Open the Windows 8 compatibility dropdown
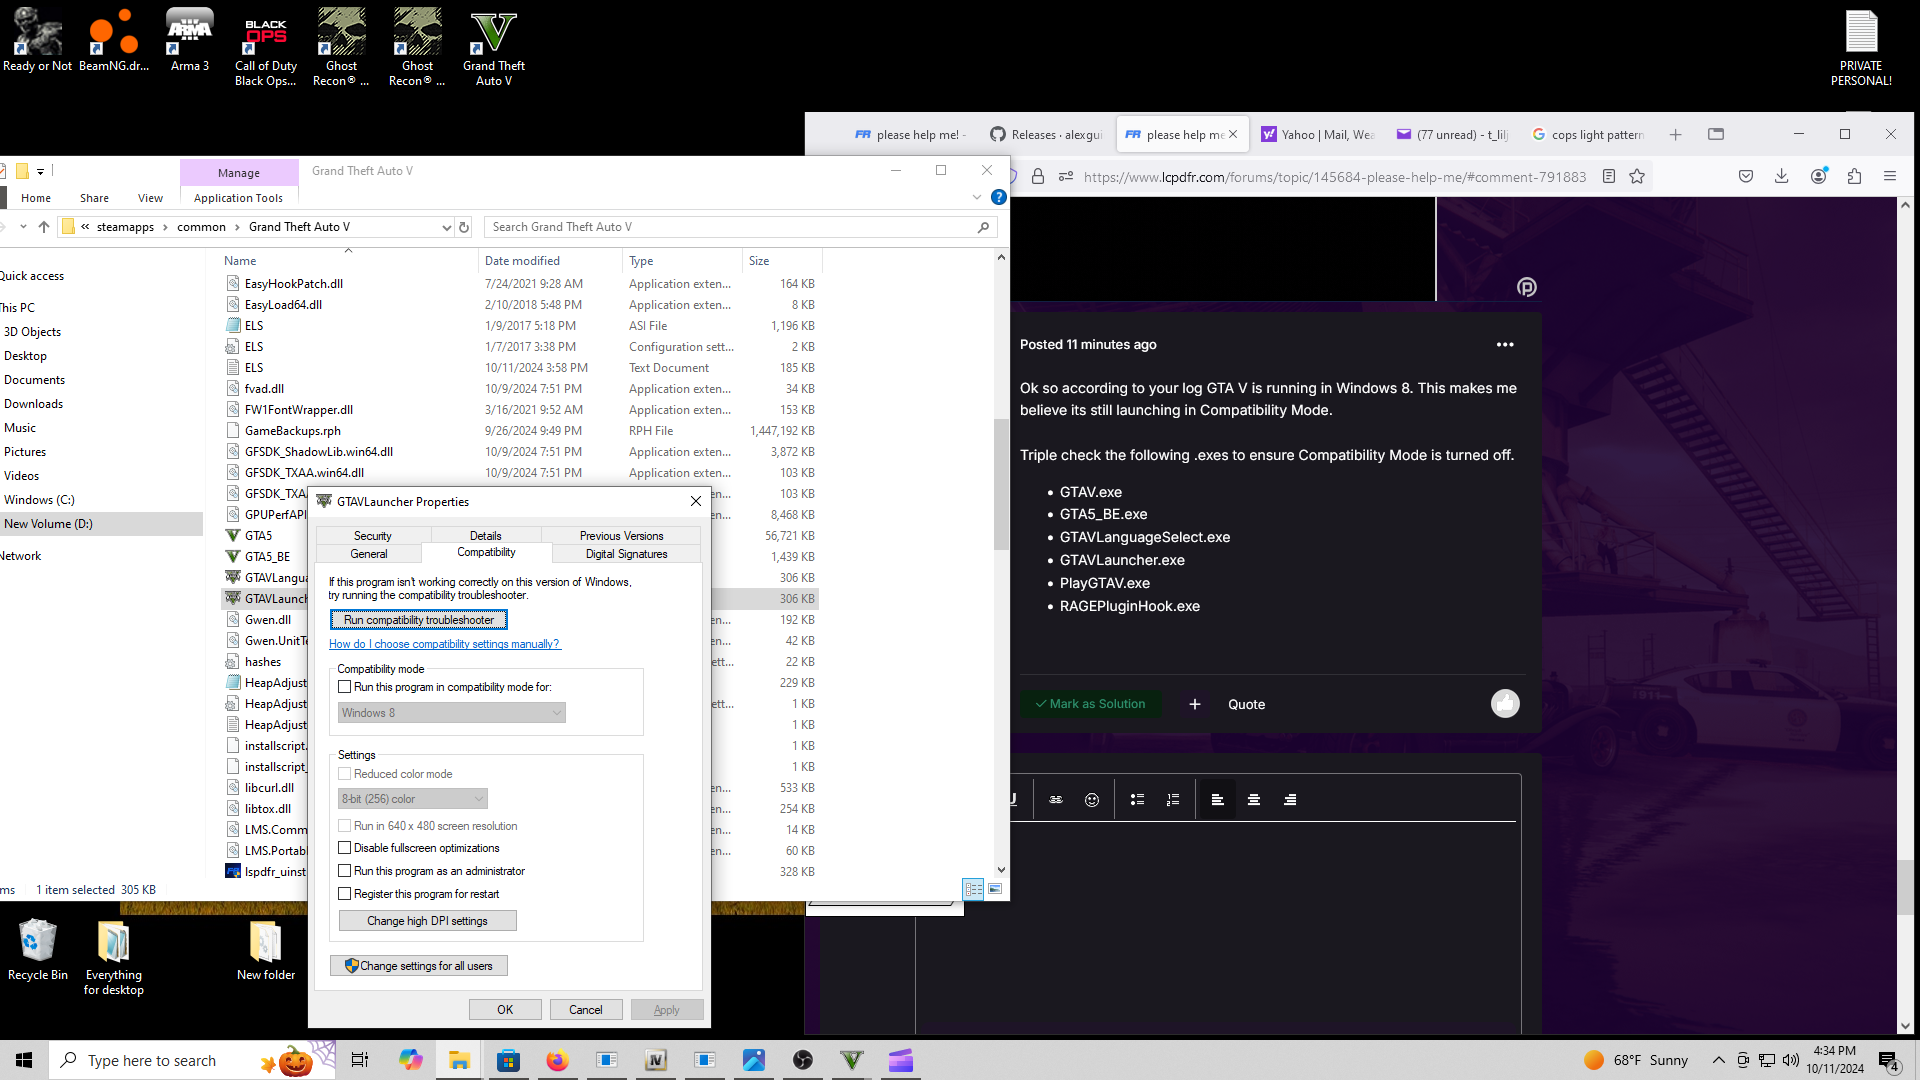This screenshot has height=1080, width=1920. (452, 713)
